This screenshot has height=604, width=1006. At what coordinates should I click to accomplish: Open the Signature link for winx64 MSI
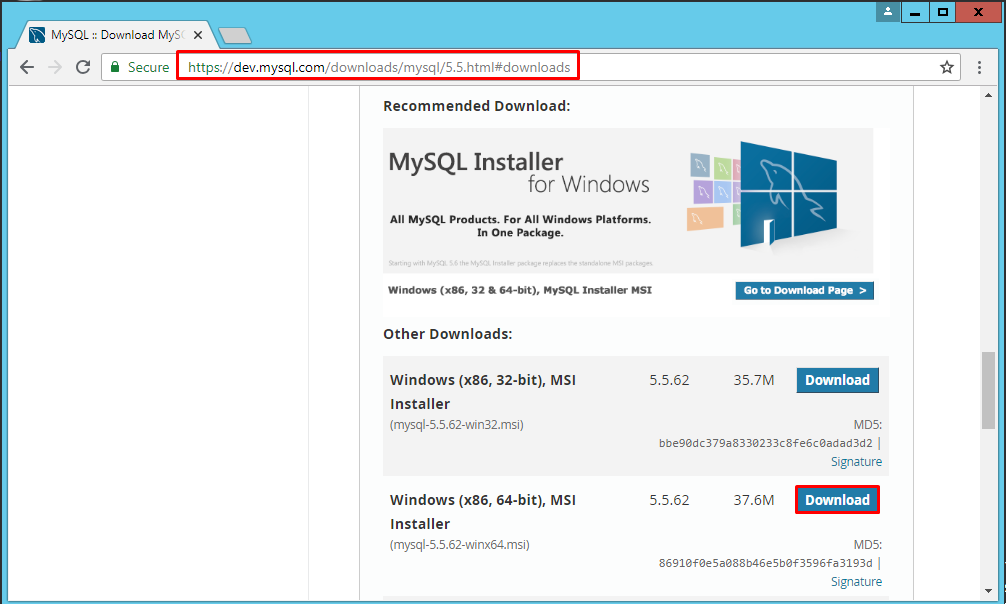tap(856, 582)
